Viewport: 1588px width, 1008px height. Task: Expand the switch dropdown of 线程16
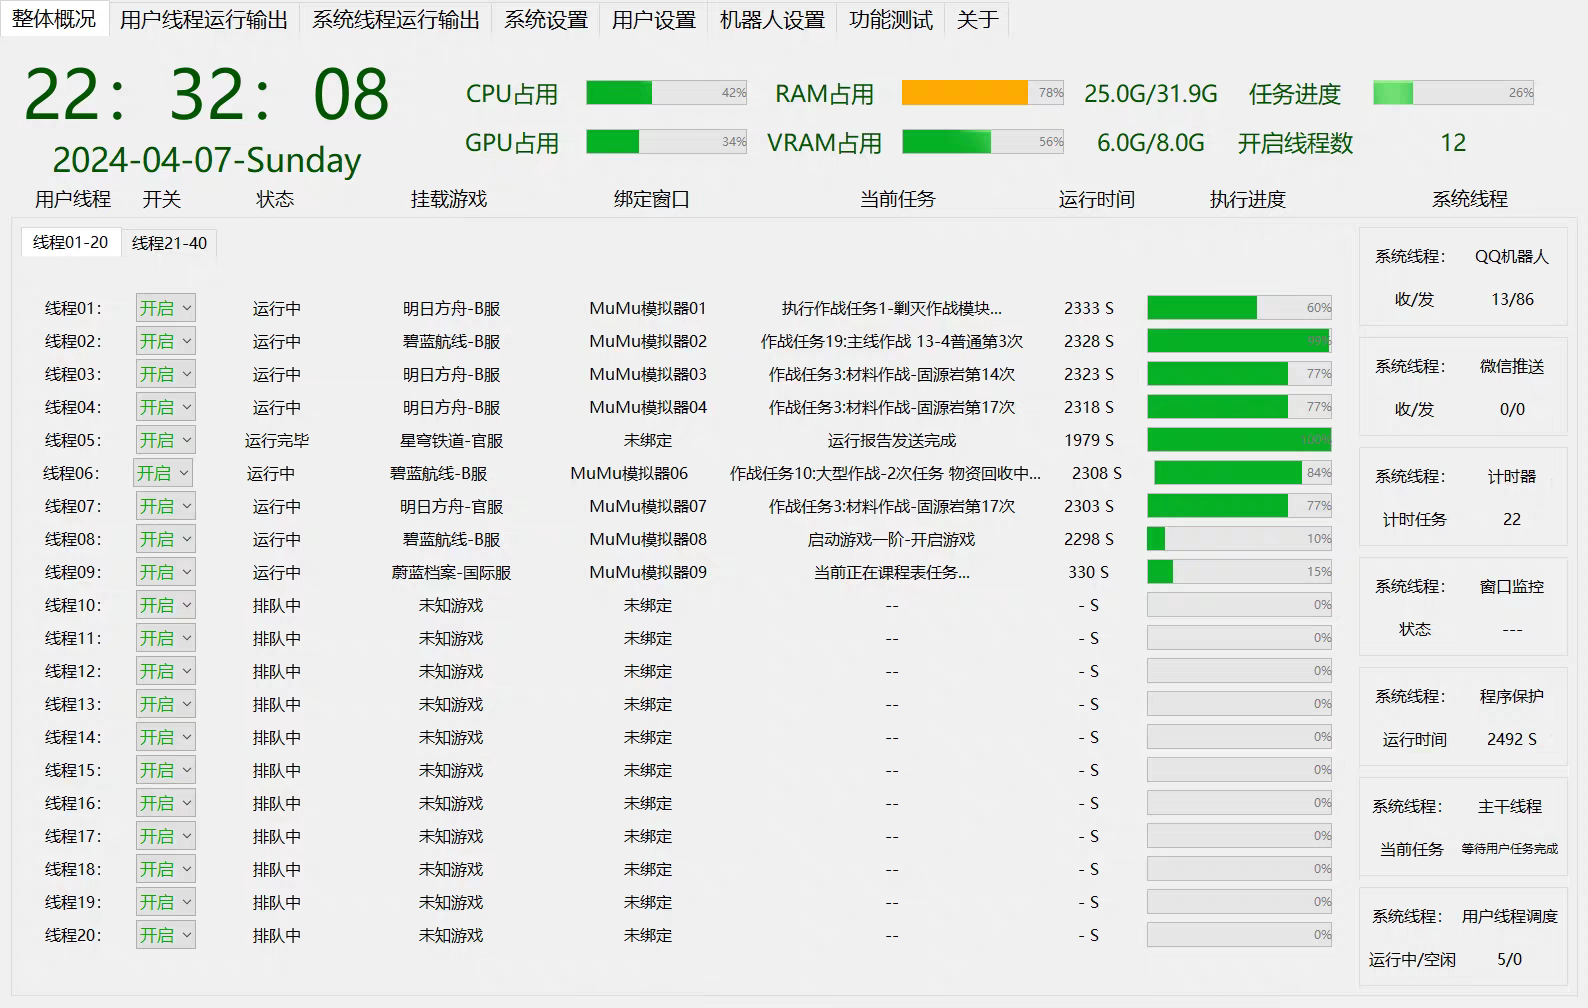165,803
